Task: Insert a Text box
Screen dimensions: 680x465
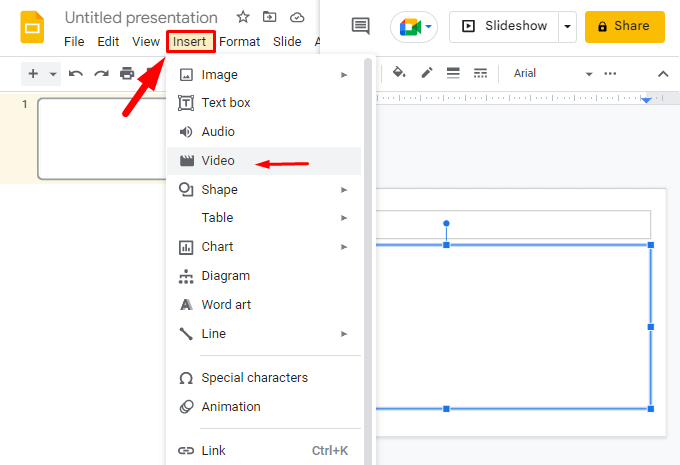Action: [x=264, y=103]
